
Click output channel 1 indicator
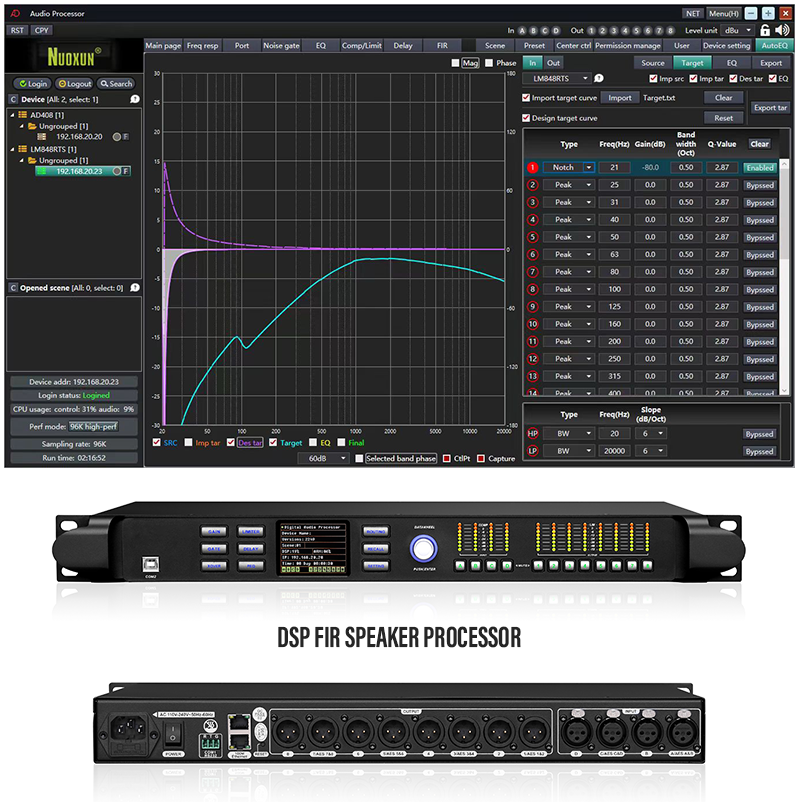tap(591, 31)
